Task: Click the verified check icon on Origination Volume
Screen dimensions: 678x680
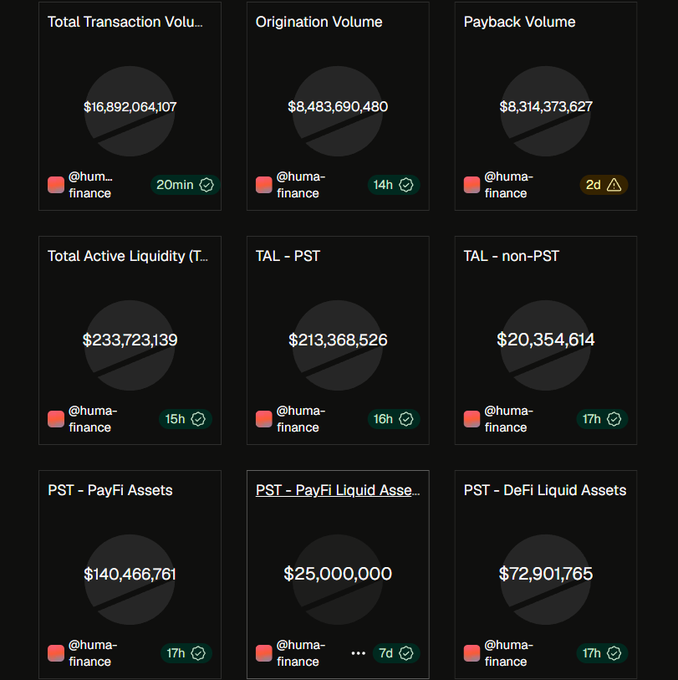Action: tap(406, 185)
